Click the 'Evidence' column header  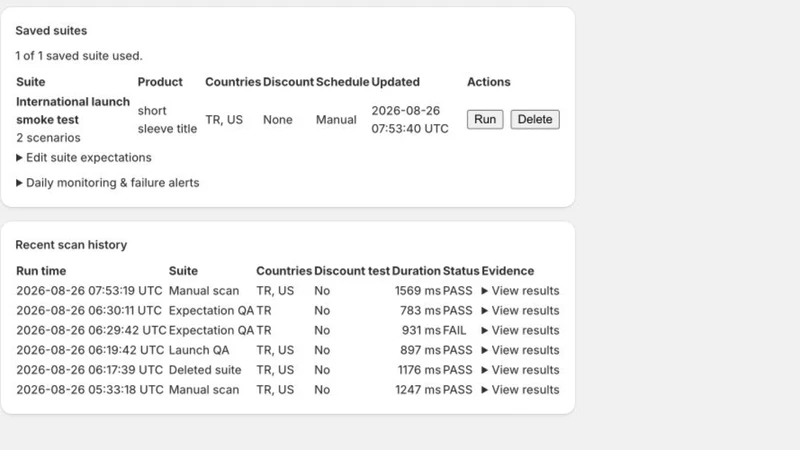tap(508, 271)
